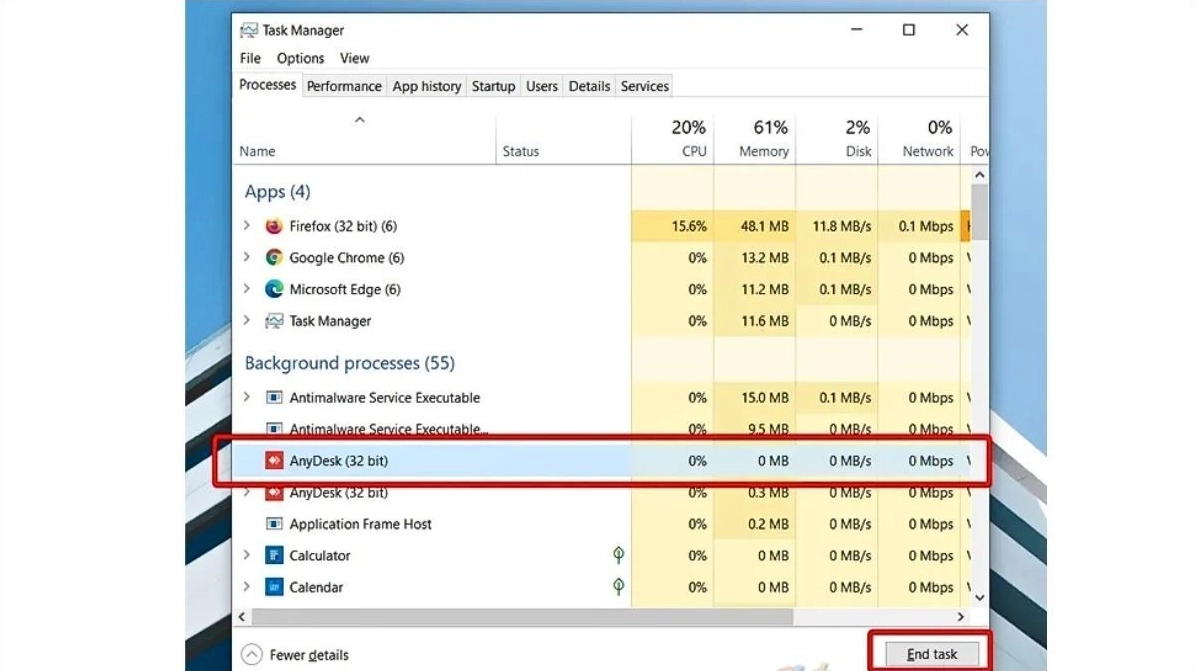
Task: Open the View menu
Action: [x=354, y=58]
